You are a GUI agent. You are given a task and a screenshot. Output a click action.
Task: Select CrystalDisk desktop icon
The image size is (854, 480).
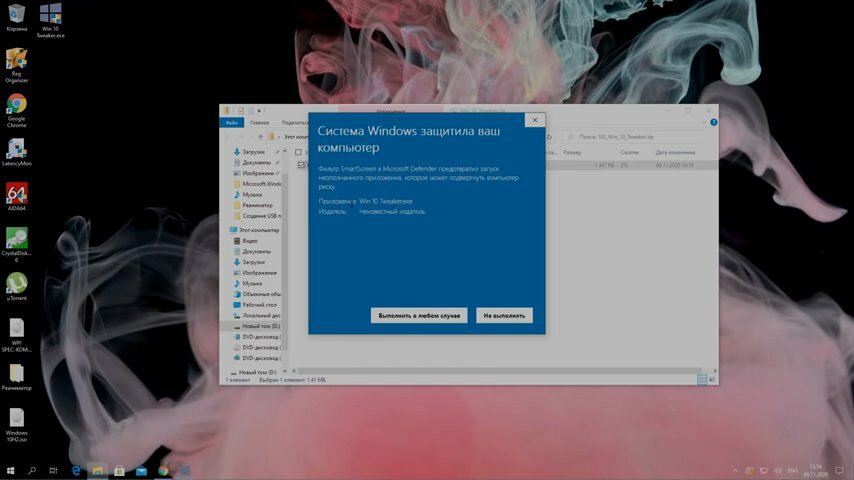click(x=16, y=245)
